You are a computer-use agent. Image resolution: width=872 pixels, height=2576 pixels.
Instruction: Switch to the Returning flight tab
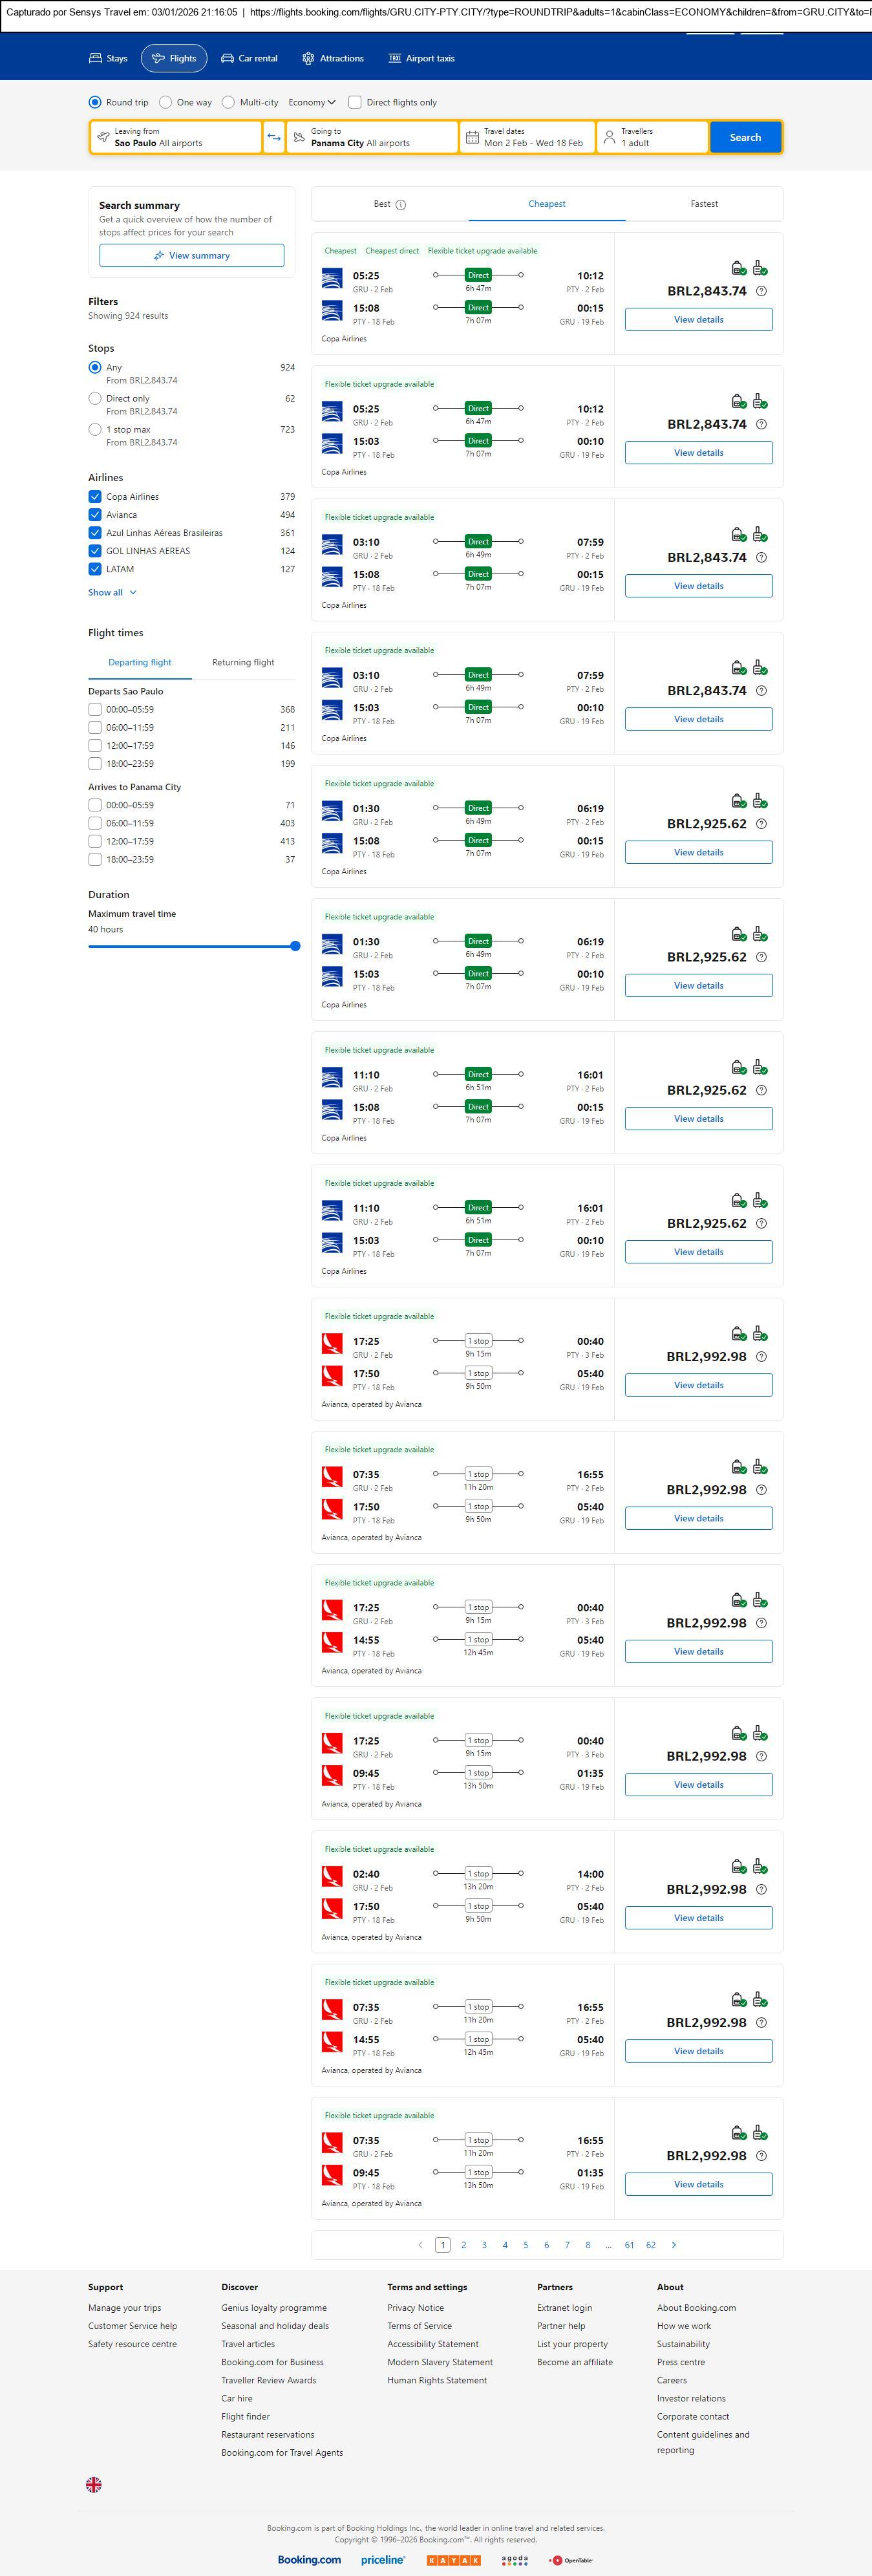(243, 662)
